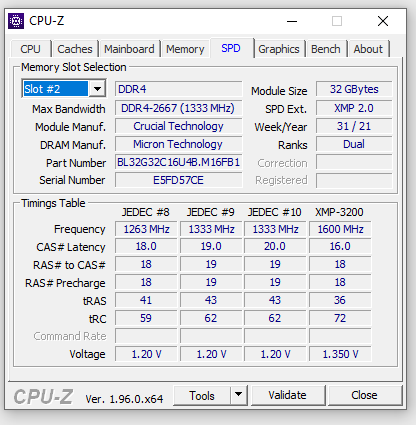Viewport: 416px width, 425px height.
Task: Click the XMP-3200 RAS# to CAS# value
Action: (x=340, y=264)
